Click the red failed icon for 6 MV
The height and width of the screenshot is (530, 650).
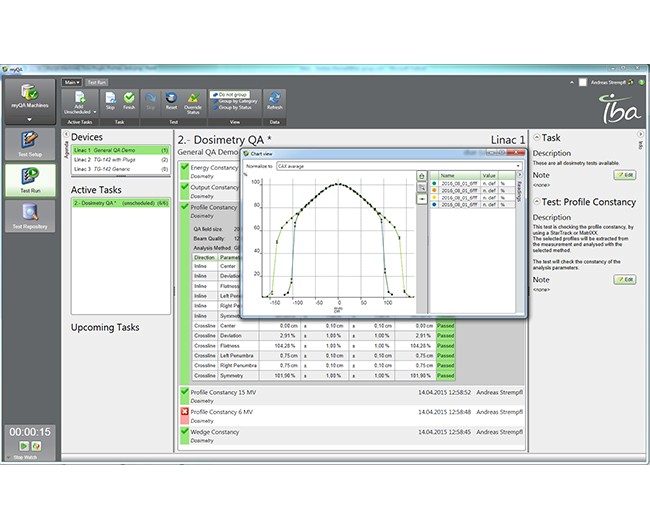point(184,411)
